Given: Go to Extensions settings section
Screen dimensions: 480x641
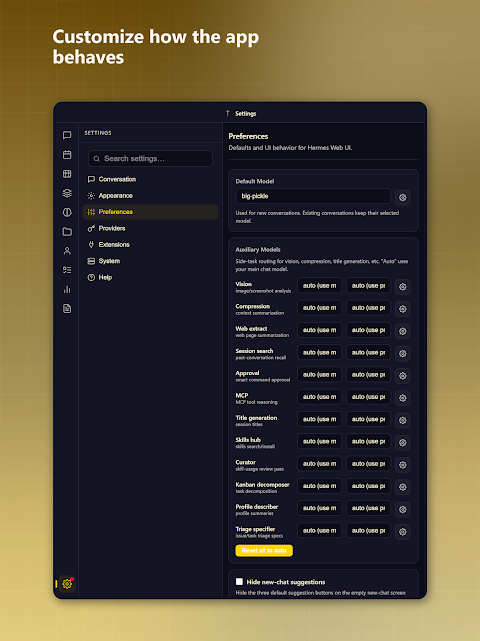Looking at the screenshot, I should [x=150, y=244].
